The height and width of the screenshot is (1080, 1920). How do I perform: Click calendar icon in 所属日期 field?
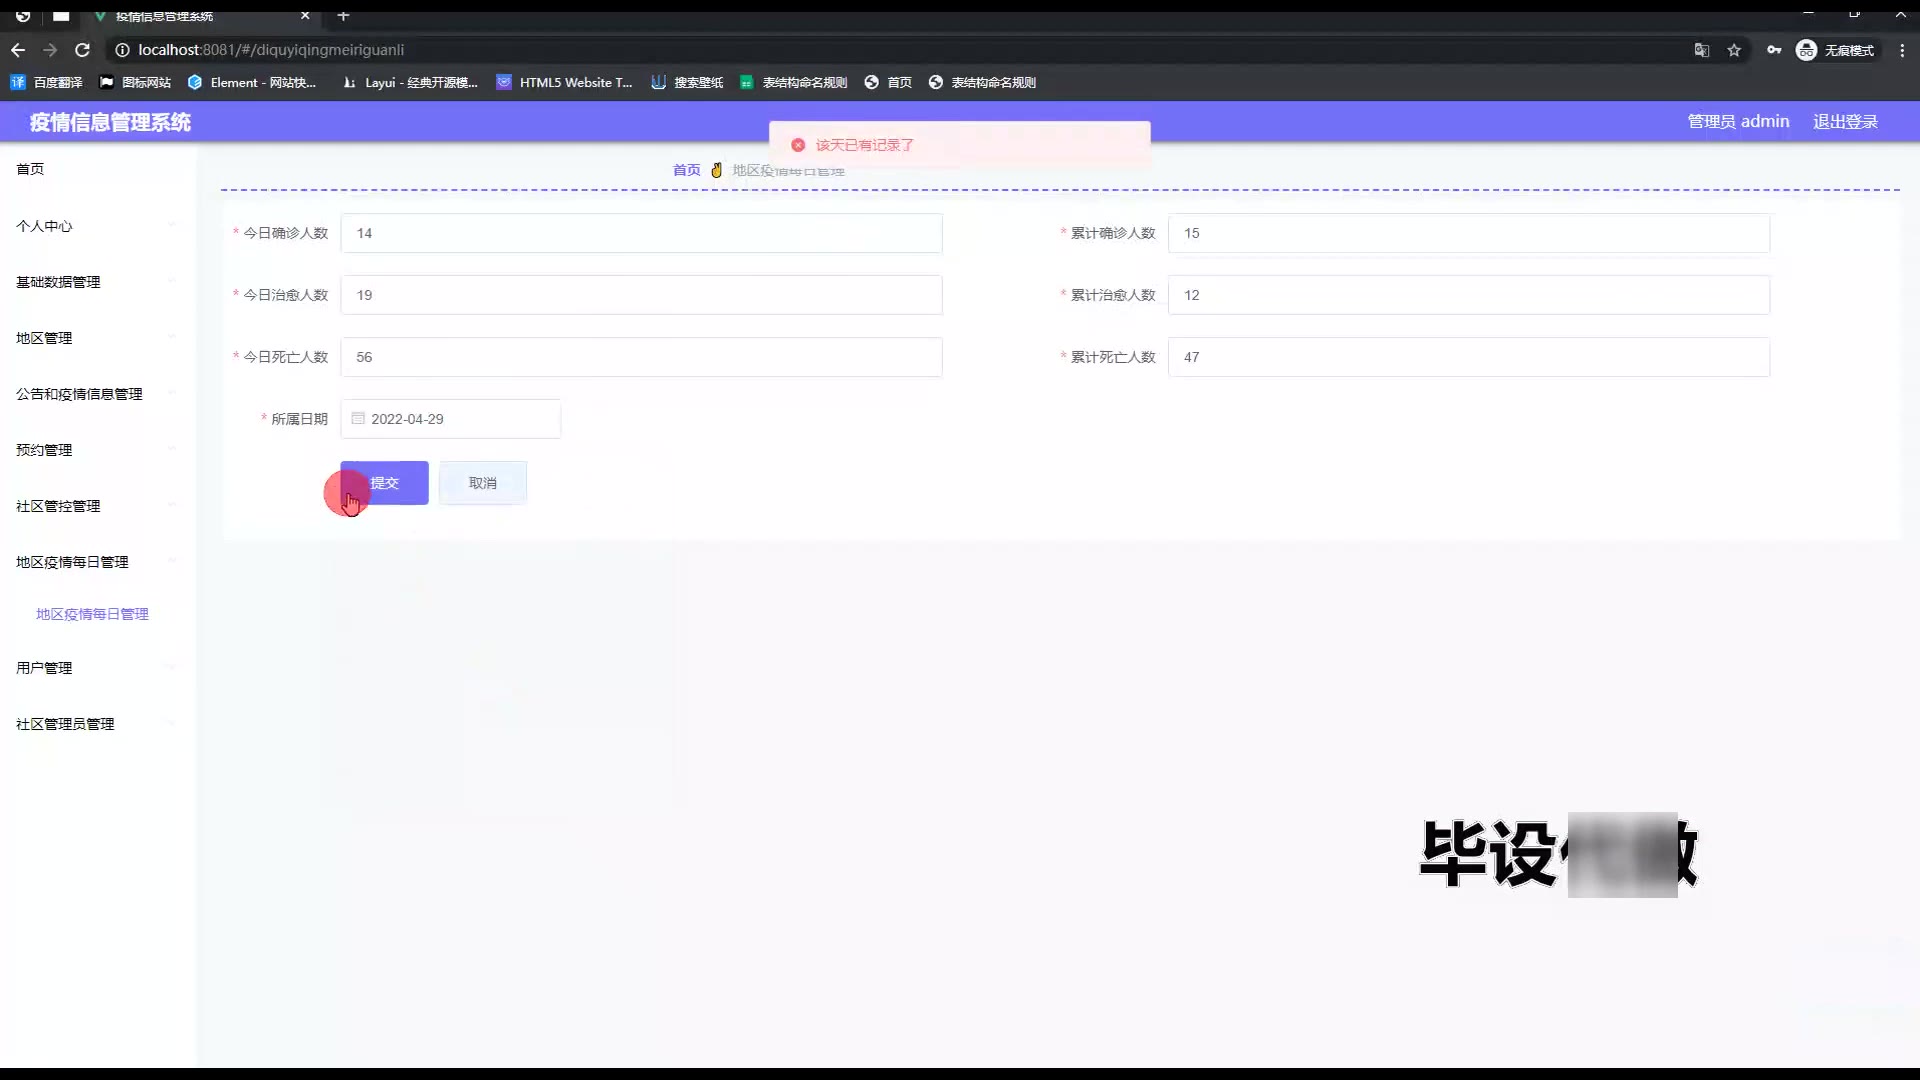point(358,419)
